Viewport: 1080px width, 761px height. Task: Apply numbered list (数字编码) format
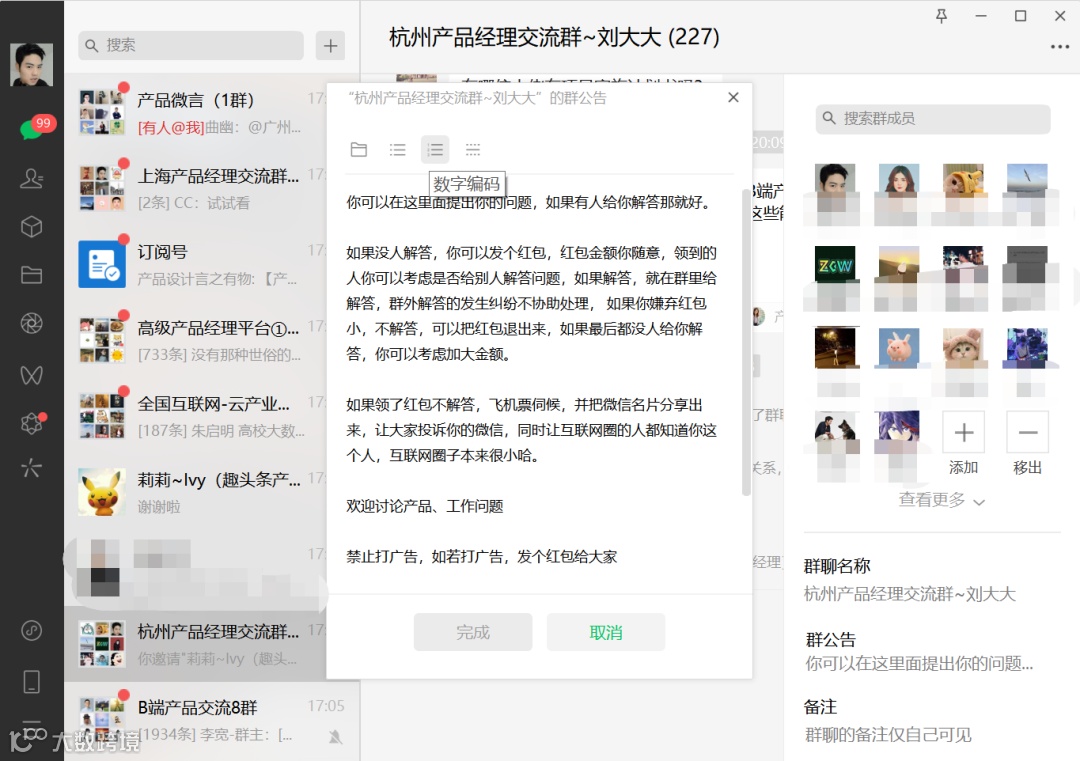pyautogui.click(x=435, y=149)
